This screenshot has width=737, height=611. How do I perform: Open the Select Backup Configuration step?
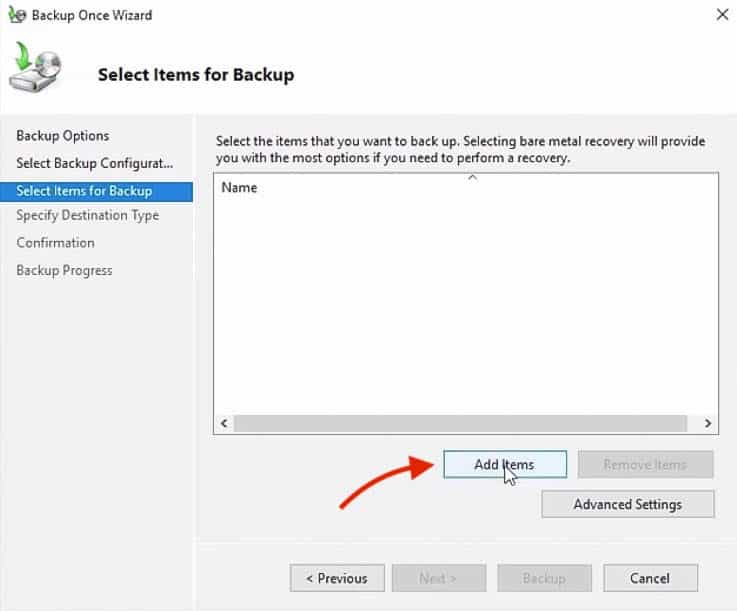pos(94,163)
